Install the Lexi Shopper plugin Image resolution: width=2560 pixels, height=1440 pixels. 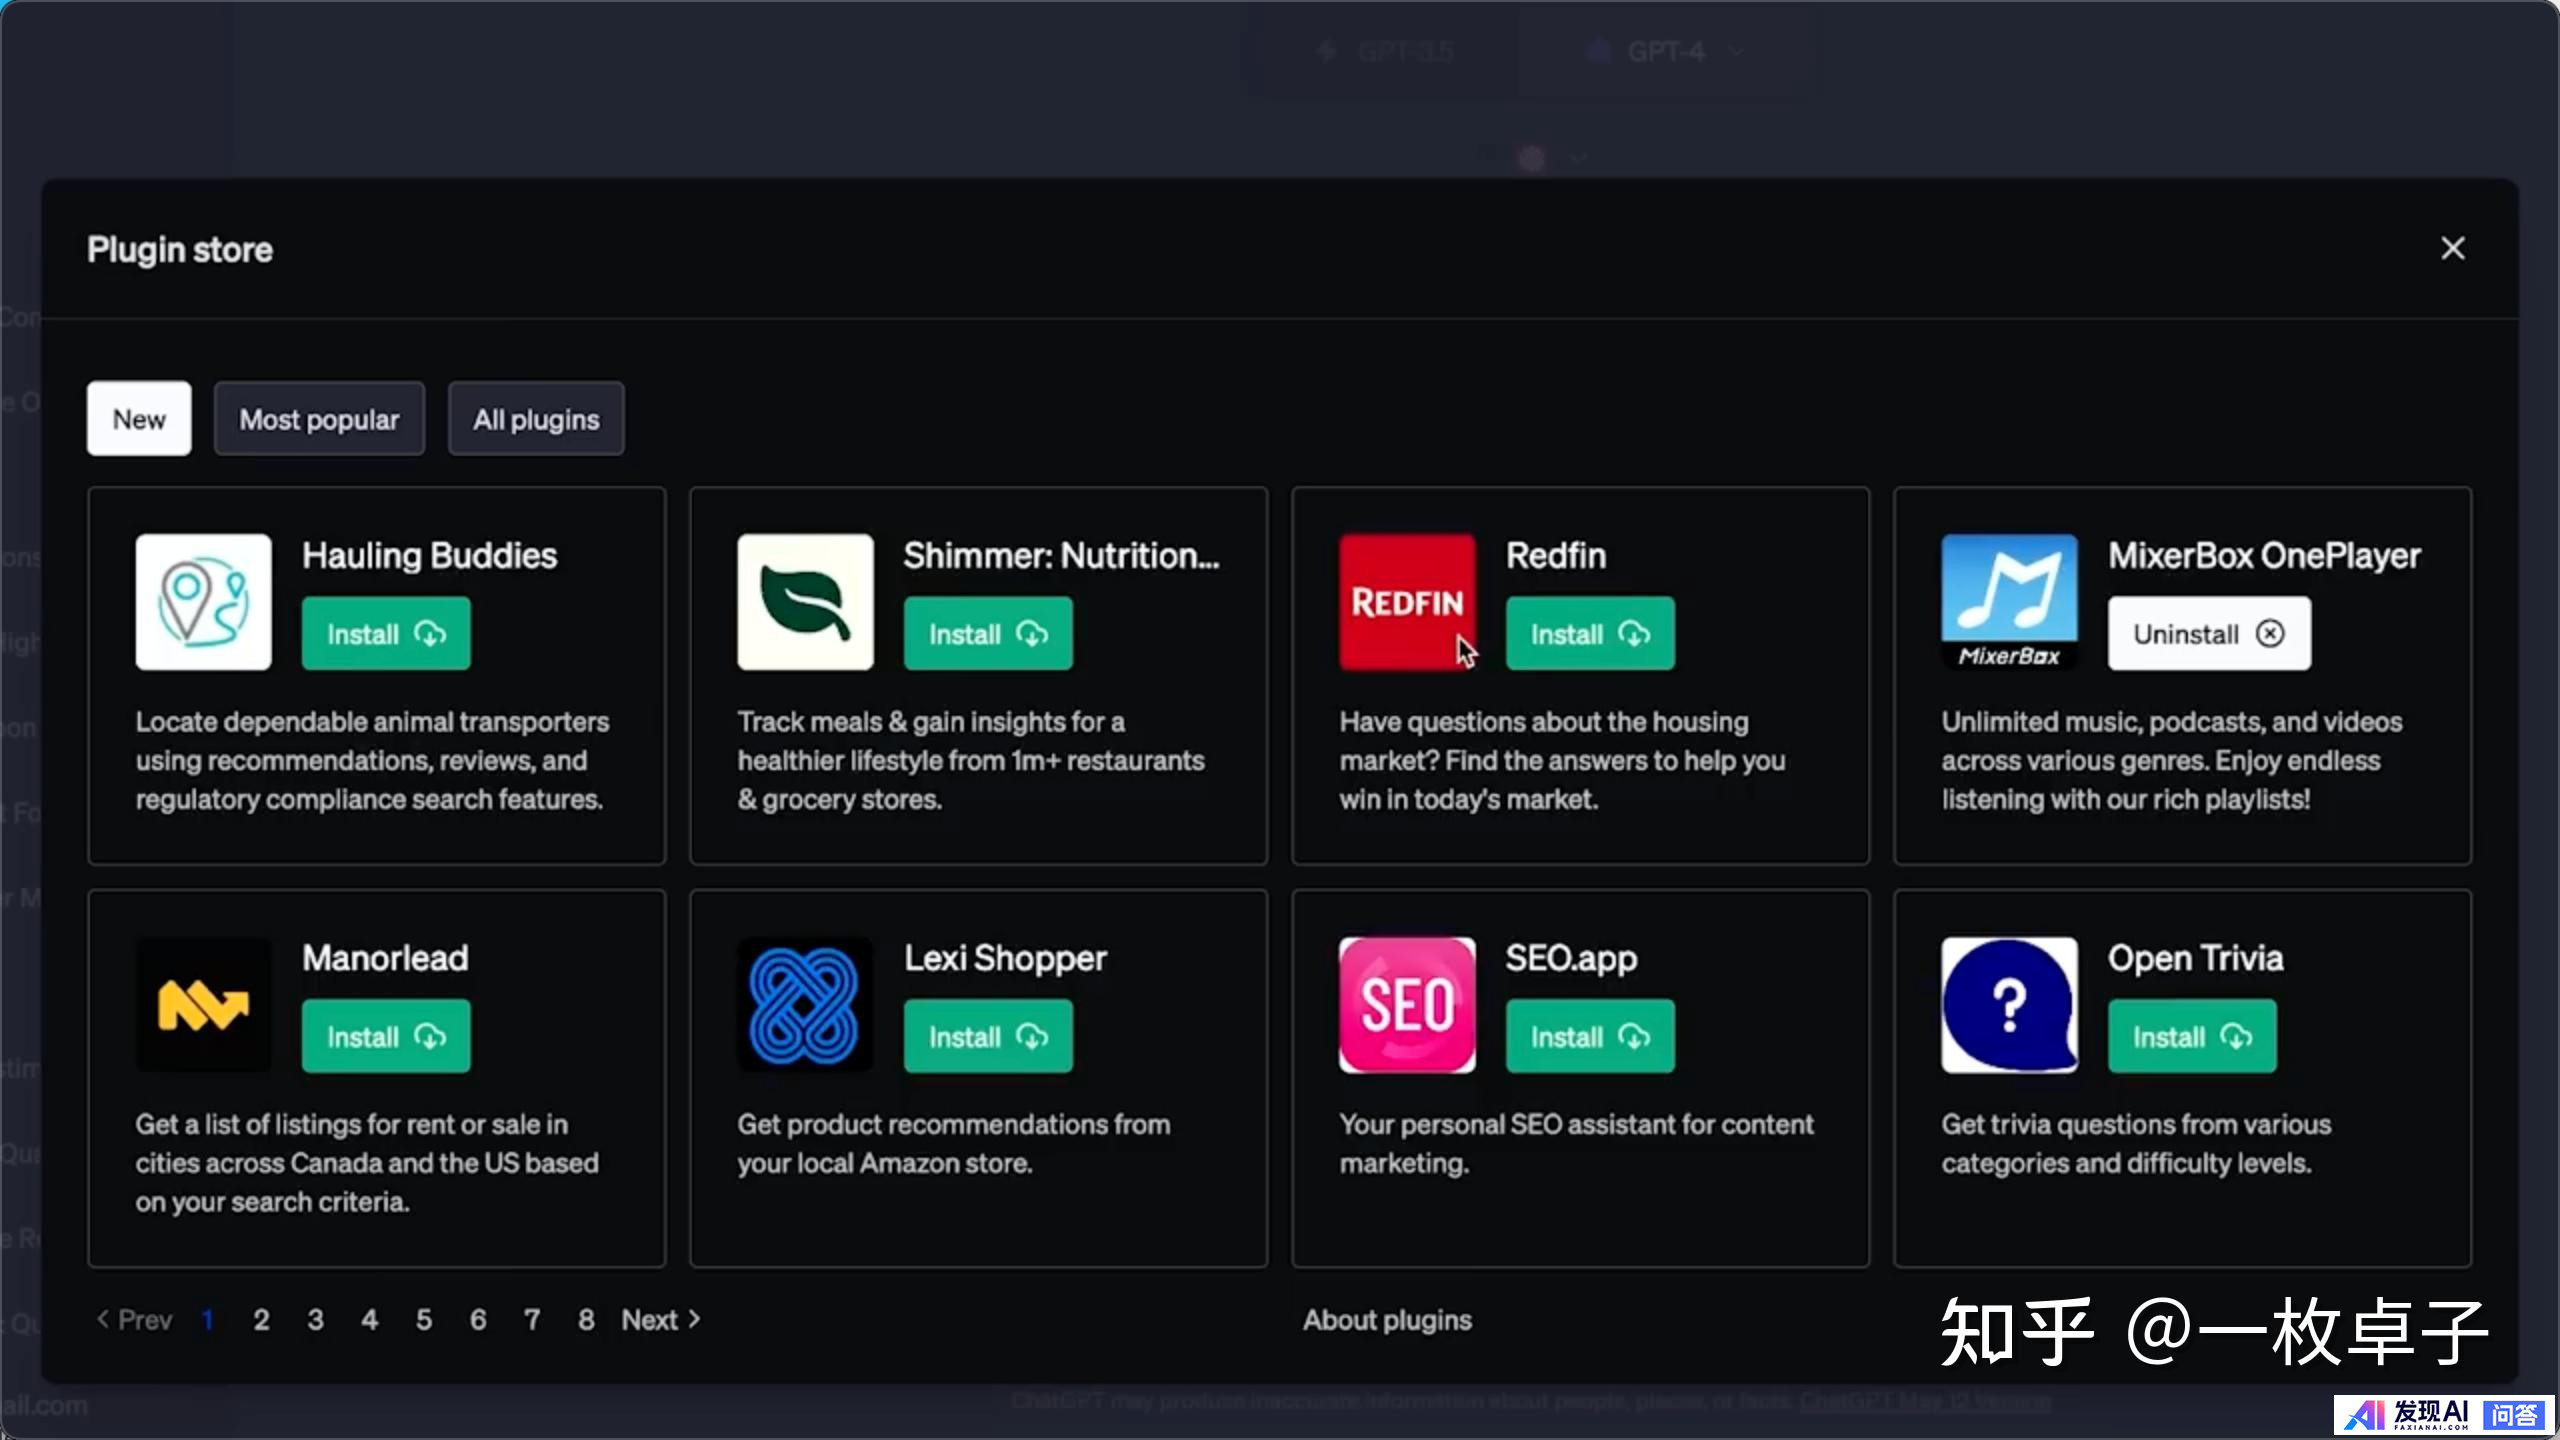click(x=987, y=1037)
